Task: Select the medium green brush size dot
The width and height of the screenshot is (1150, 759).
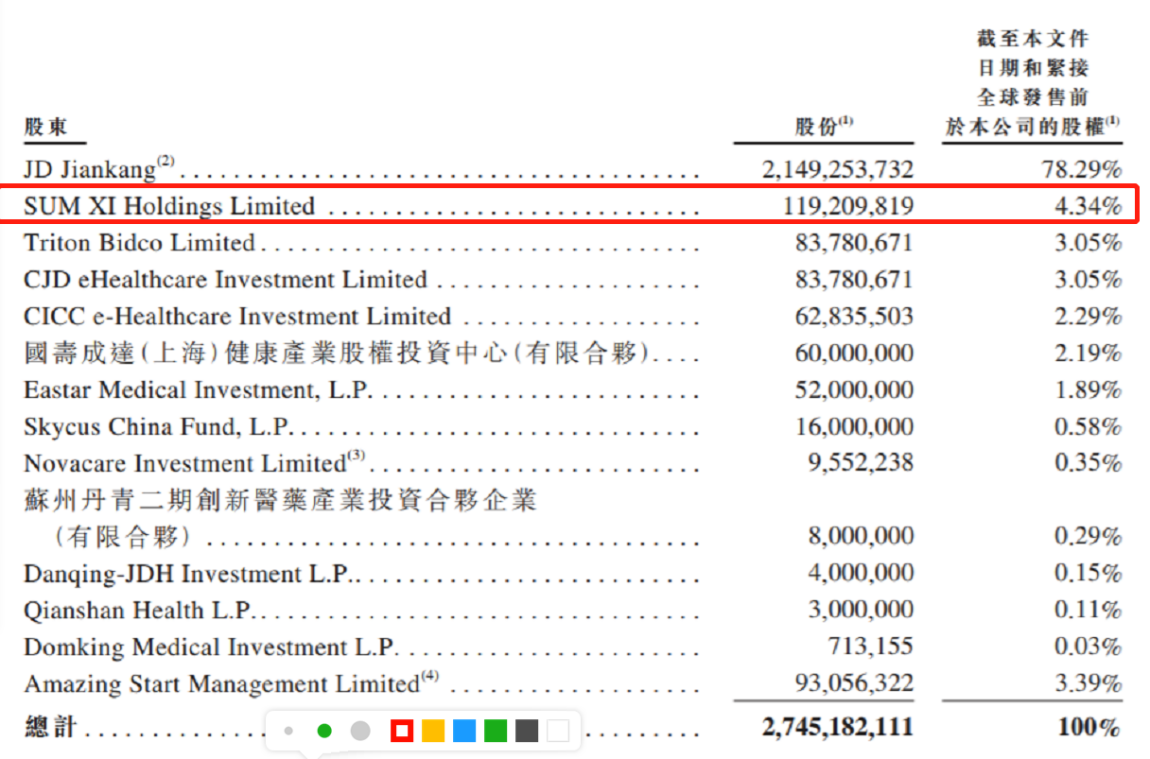Action: 324,731
